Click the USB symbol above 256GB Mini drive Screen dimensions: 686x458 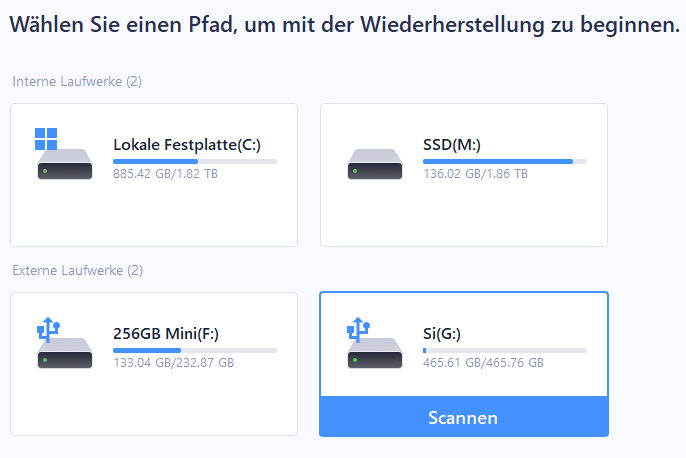(x=47, y=327)
